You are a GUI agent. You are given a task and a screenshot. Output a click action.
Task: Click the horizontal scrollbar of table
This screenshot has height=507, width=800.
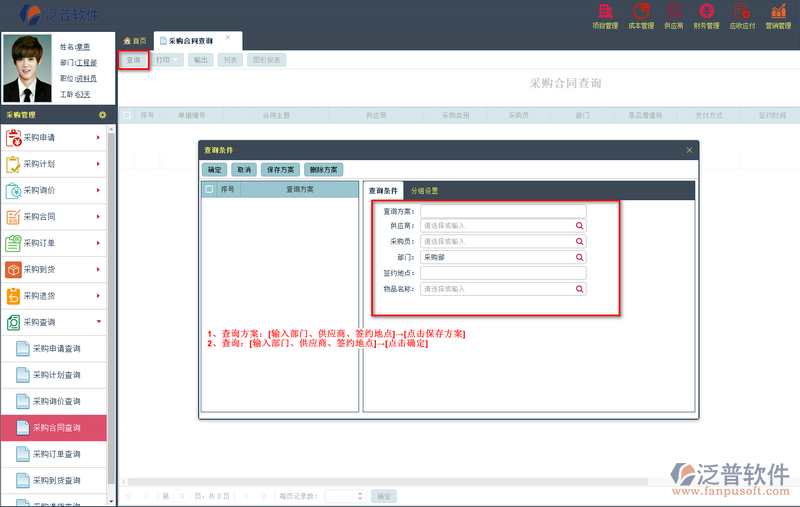388,481
